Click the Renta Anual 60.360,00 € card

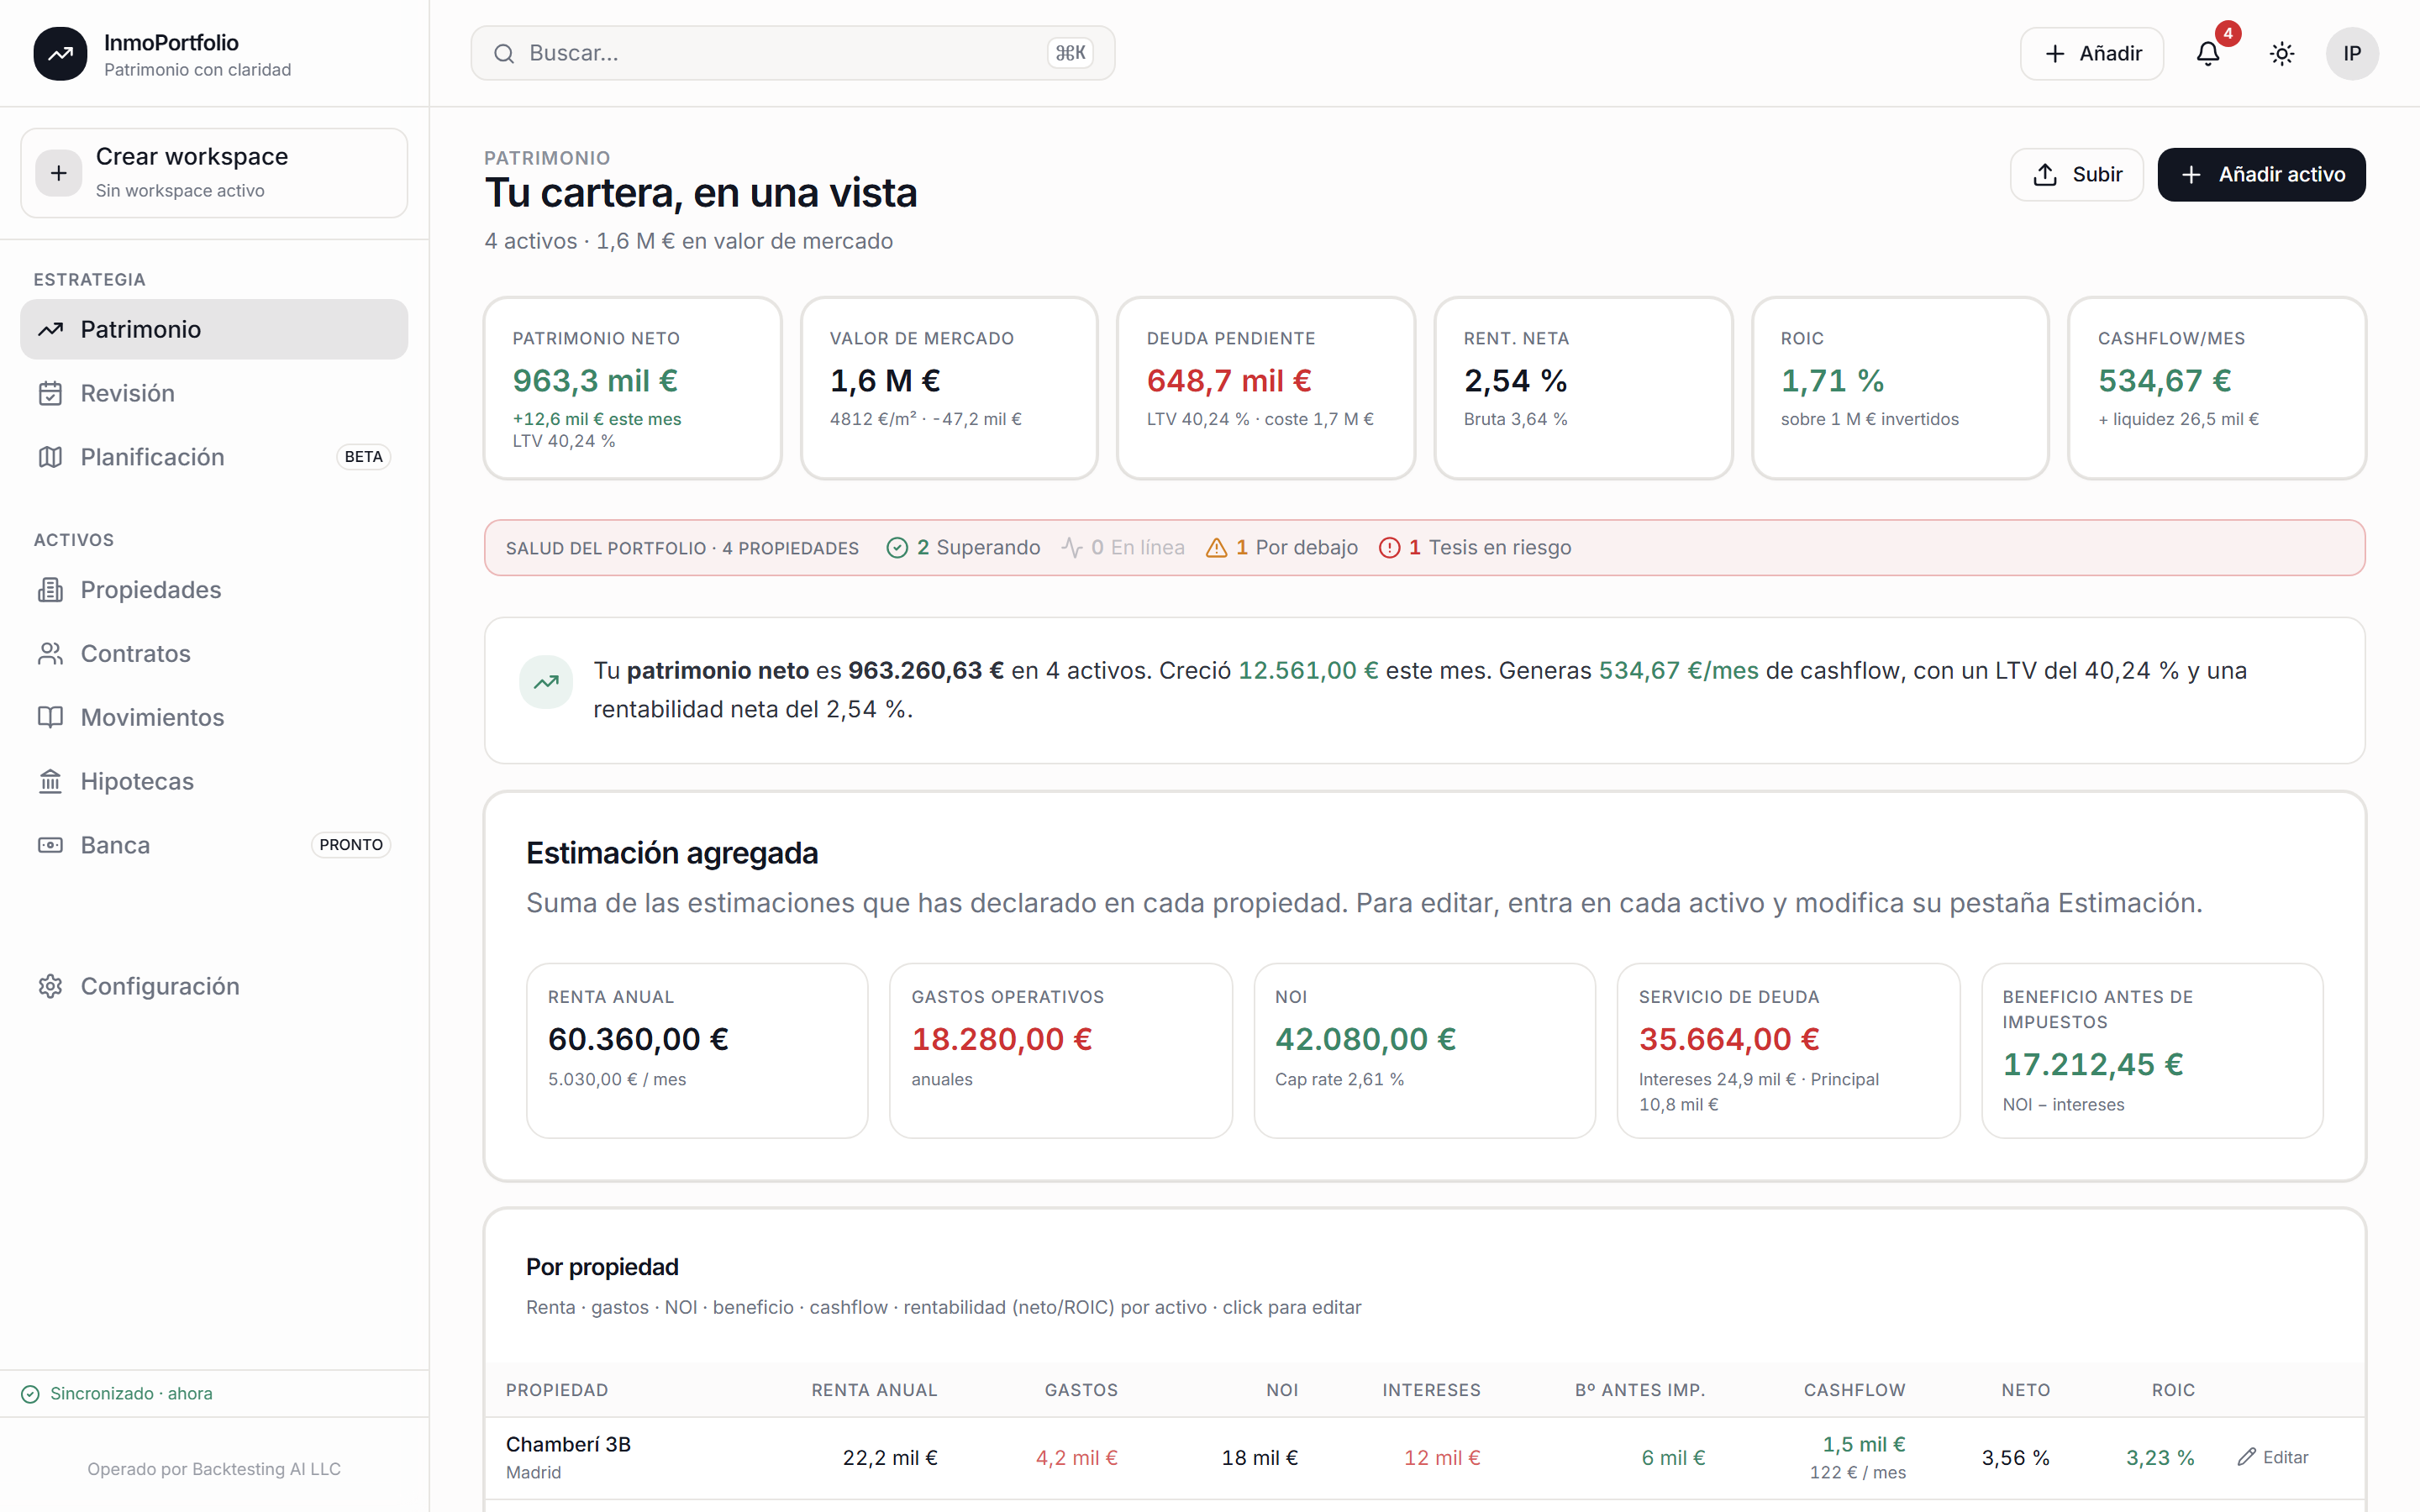pyautogui.click(x=697, y=1050)
